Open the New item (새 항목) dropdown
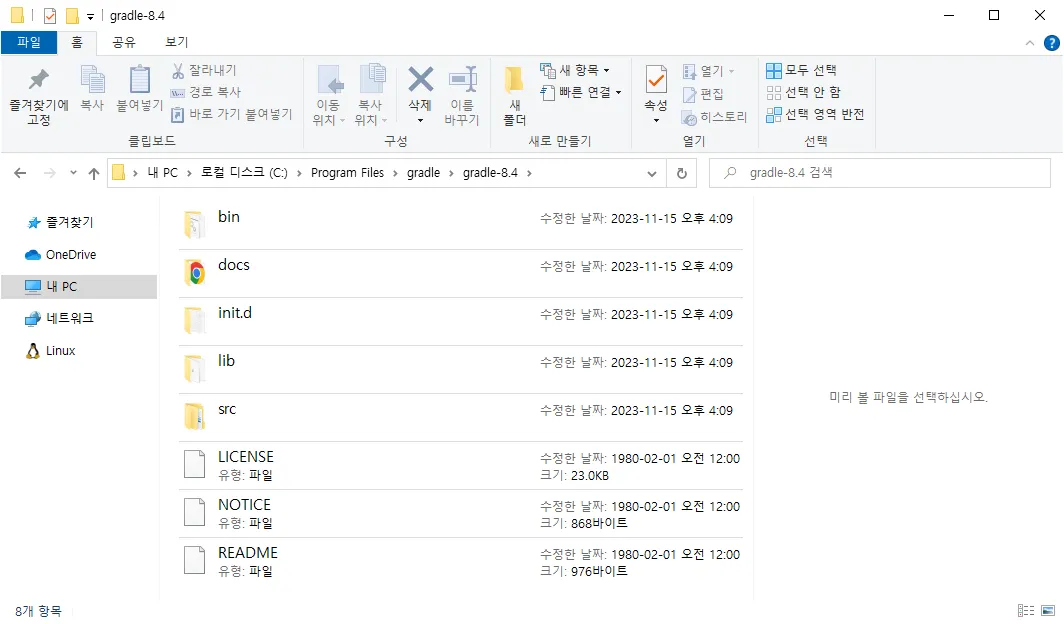The height and width of the screenshot is (624, 1064). click(575, 70)
